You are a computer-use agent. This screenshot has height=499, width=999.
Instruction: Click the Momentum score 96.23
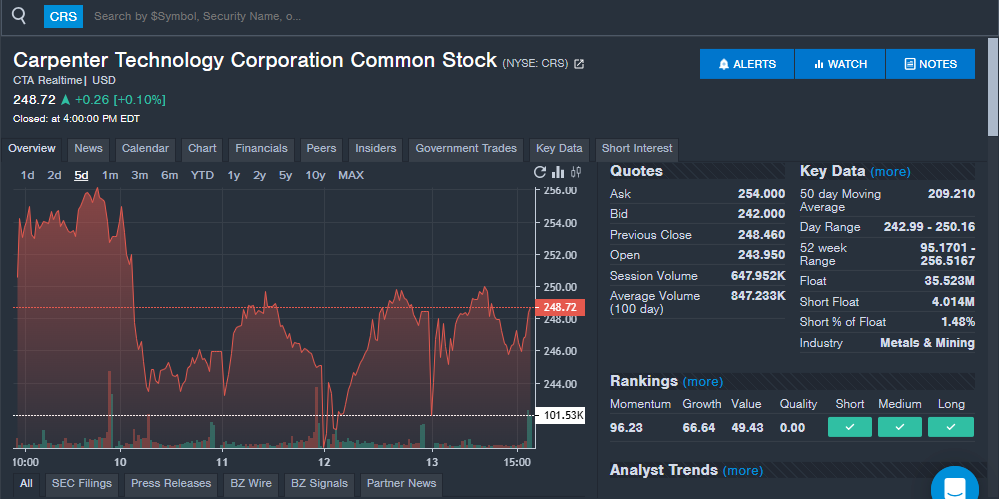pyautogui.click(x=626, y=428)
